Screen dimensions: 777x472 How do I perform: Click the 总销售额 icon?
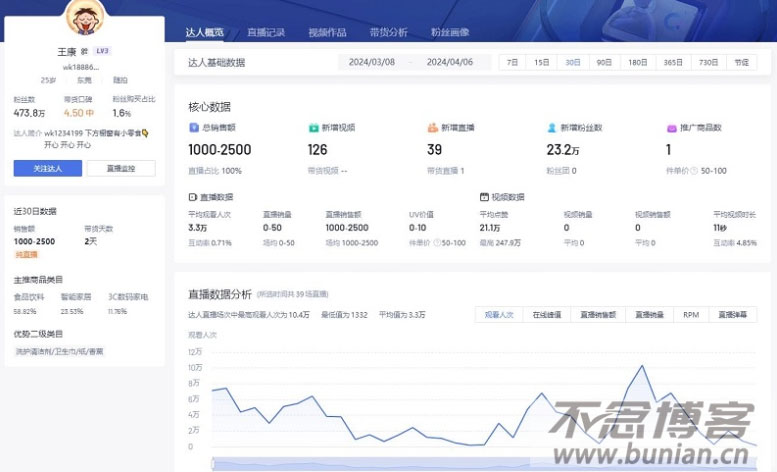(194, 128)
